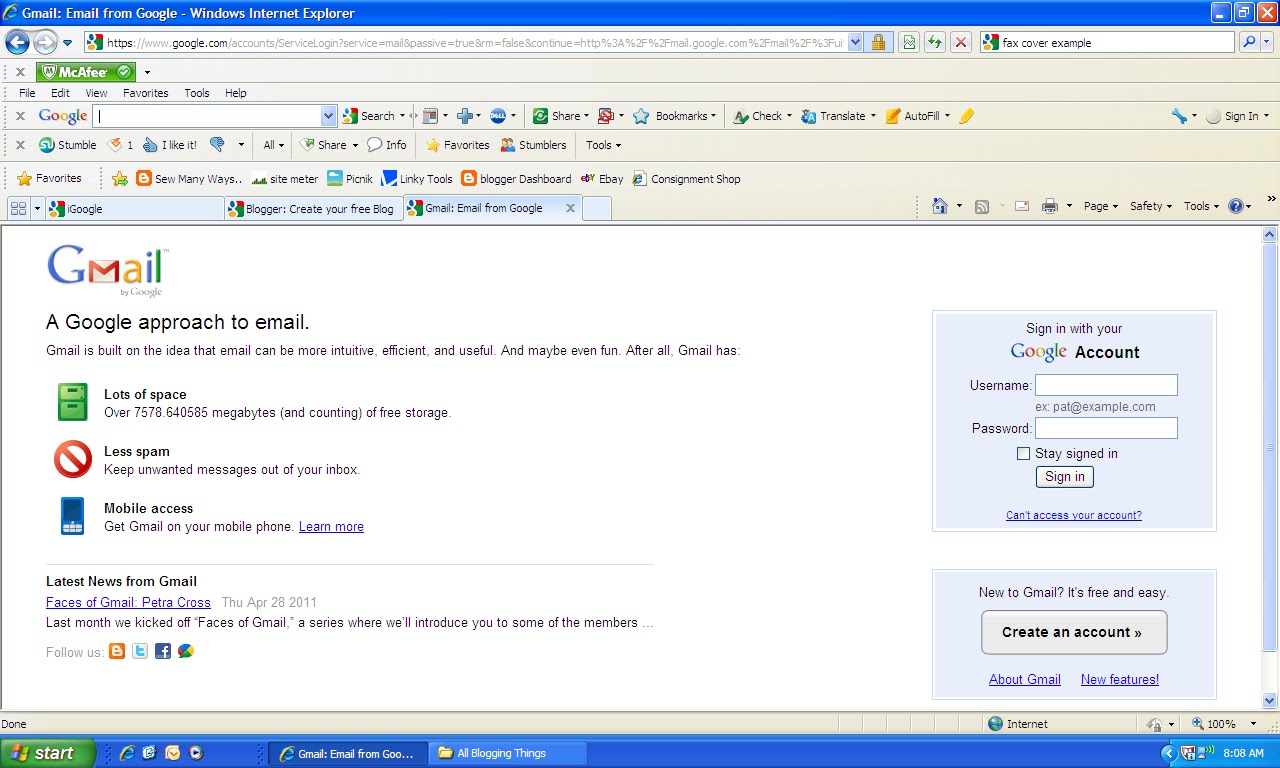Switch to the iGoogle tab
This screenshot has height=768, width=1280.
pos(134,208)
